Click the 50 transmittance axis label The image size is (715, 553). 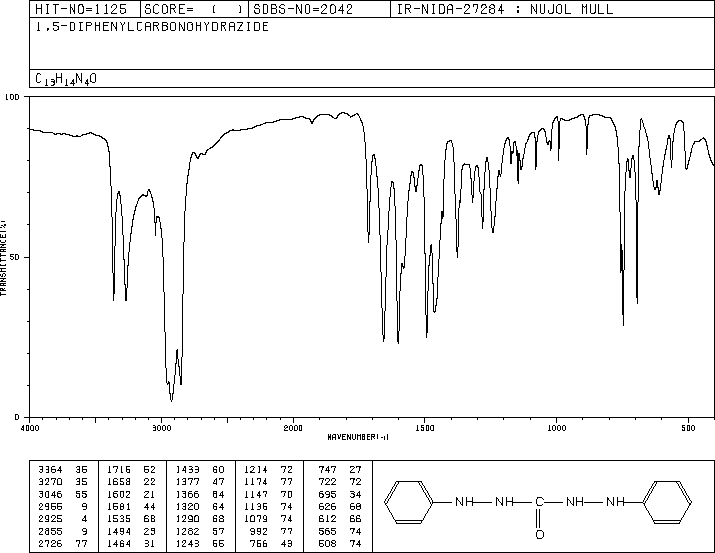pyautogui.click(x=15, y=257)
